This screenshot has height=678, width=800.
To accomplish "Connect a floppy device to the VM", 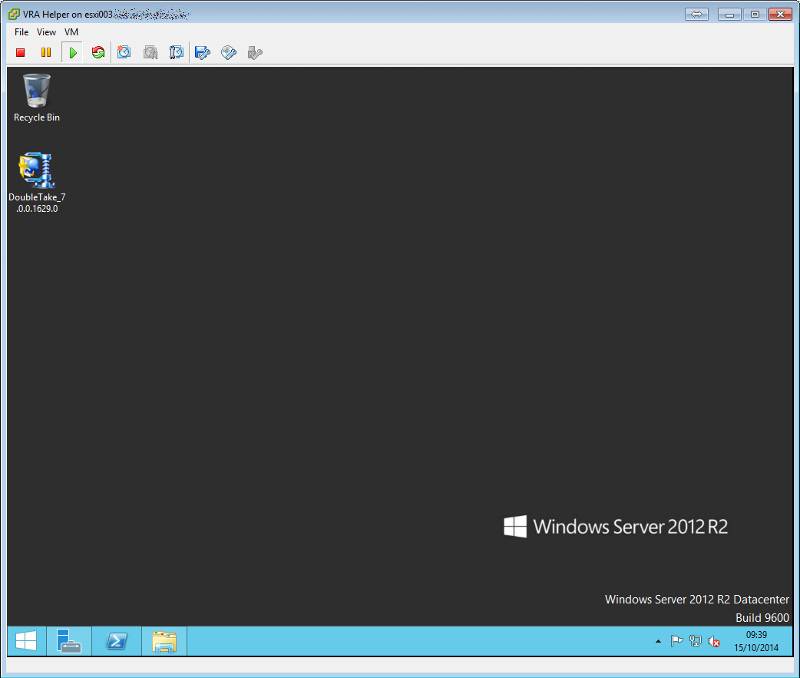I will [x=203, y=53].
